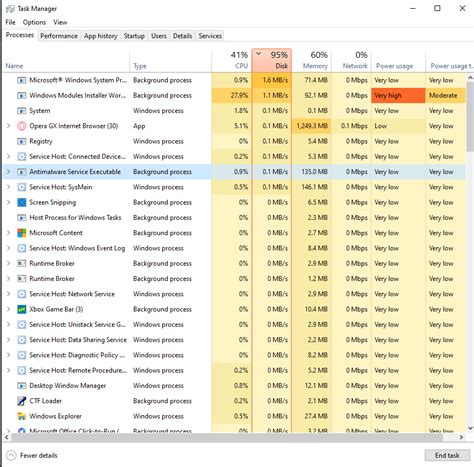Click the Service Host: Remote Procedure icon
This screenshot has width=474, height=467.
pos(22,370)
